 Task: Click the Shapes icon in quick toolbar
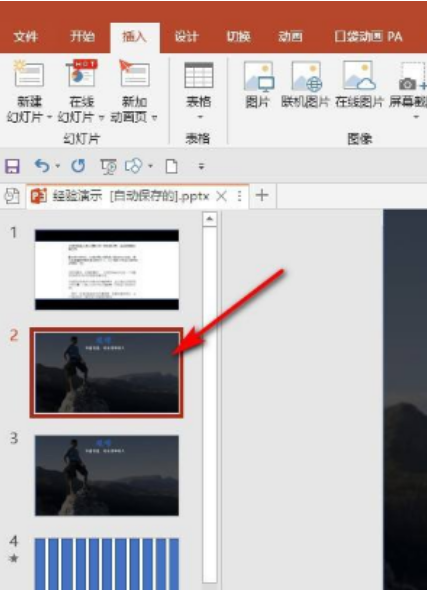[x=134, y=166]
